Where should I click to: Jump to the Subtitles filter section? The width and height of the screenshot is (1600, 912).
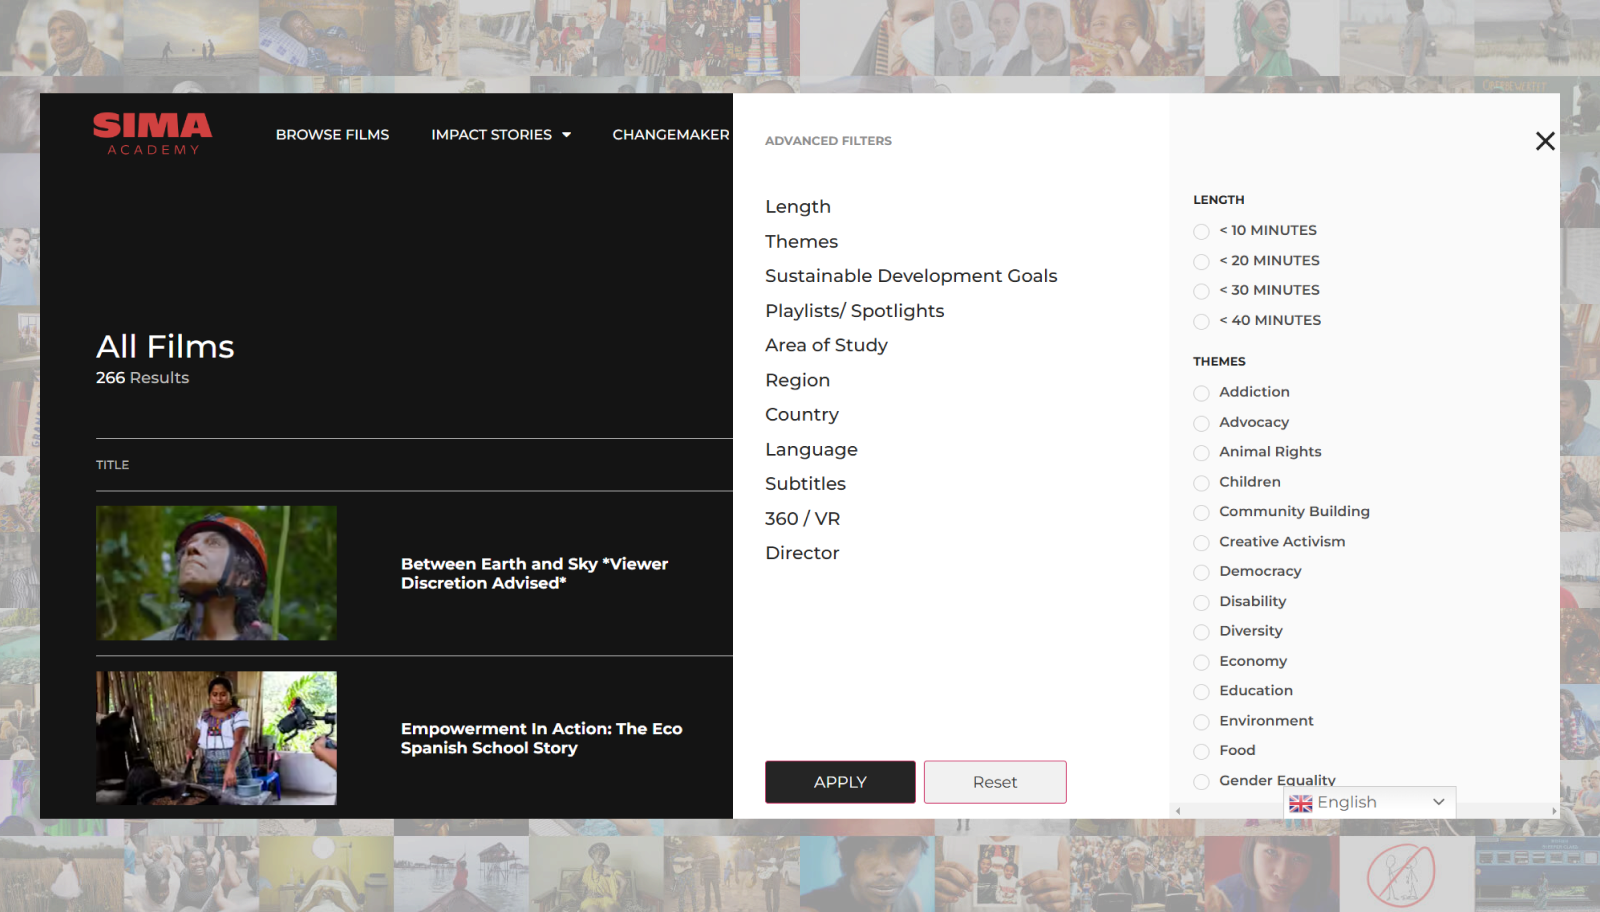pos(805,484)
